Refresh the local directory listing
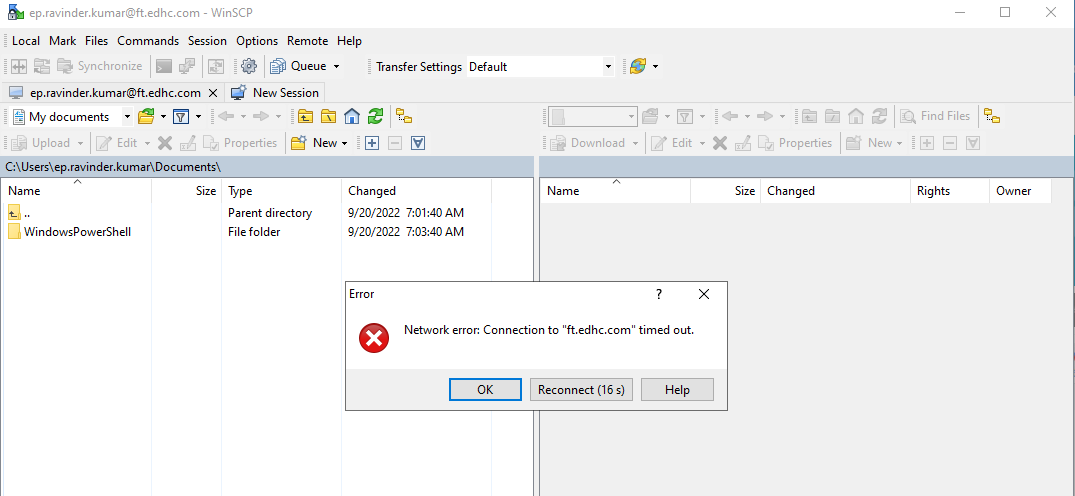Viewport: 1075px width, 496px height. 375,116
